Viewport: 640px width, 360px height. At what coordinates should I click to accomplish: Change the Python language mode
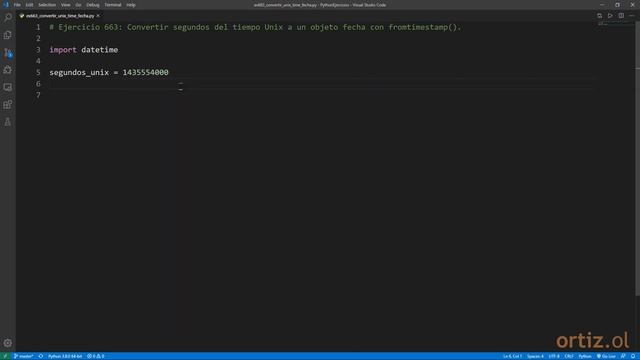tap(584, 356)
